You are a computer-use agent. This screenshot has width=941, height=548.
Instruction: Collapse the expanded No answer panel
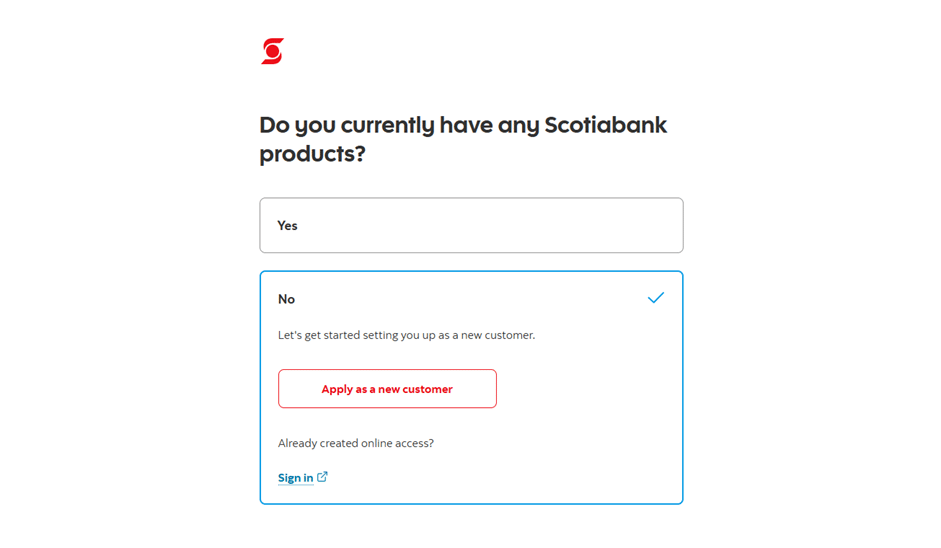(471, 299)
